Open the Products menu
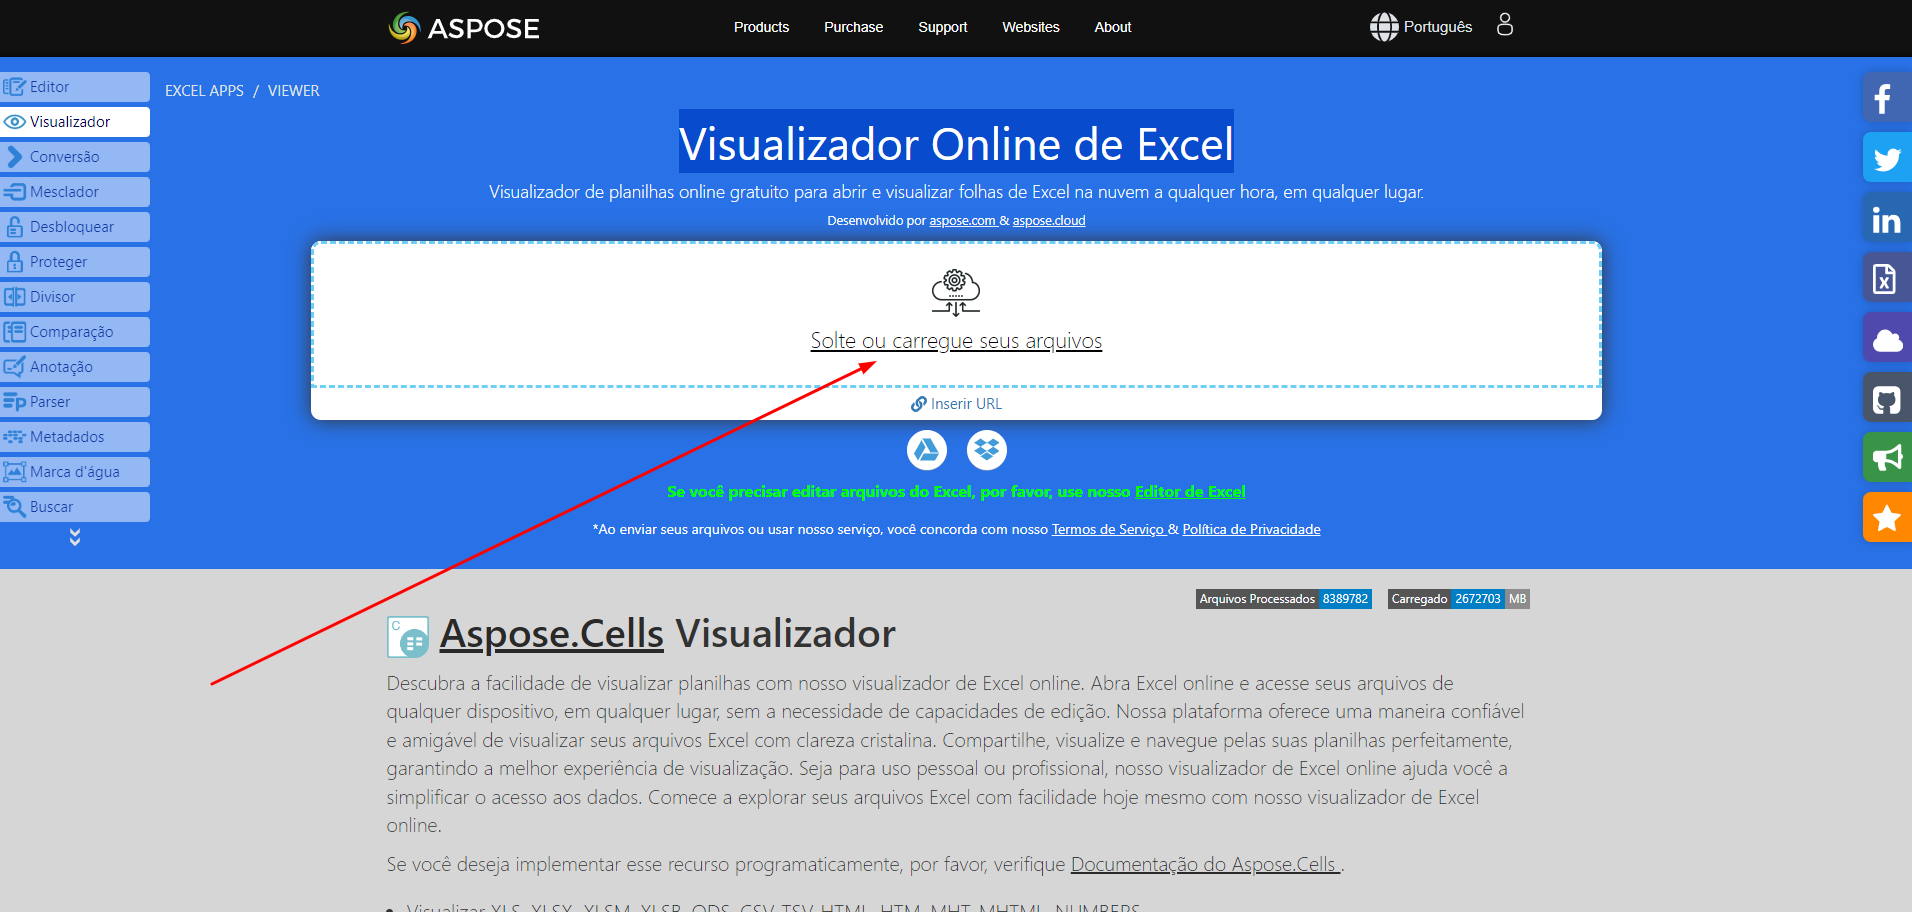Image resolution: width=1912 pixels, height=912 pixels. [x=761, y=27]
